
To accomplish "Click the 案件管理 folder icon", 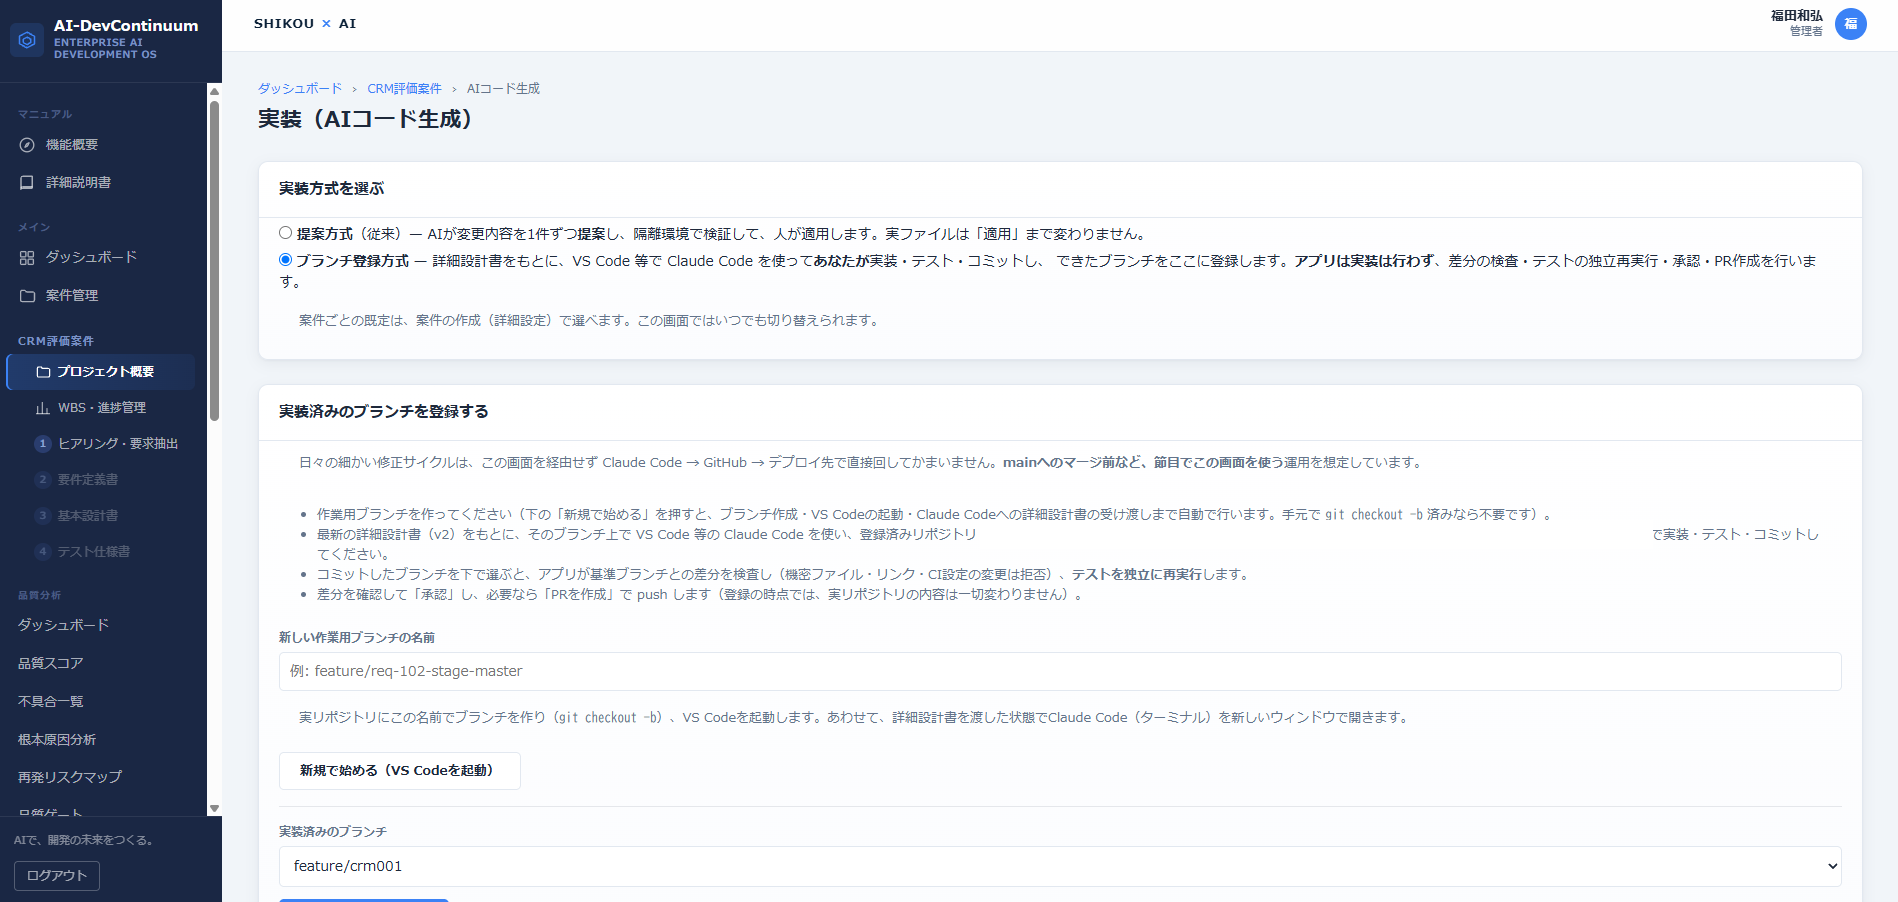I will pos(27,296).
